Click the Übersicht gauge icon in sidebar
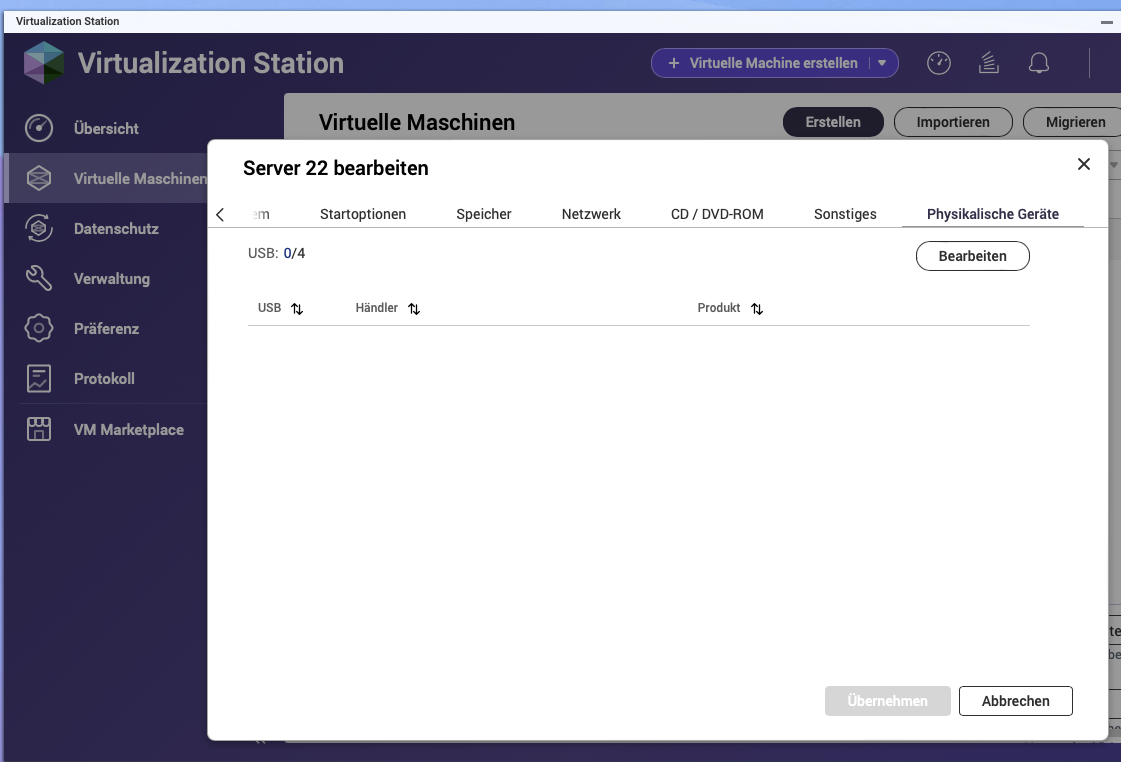This screenshot has height=762, width=1121. [x=38, y=128]
